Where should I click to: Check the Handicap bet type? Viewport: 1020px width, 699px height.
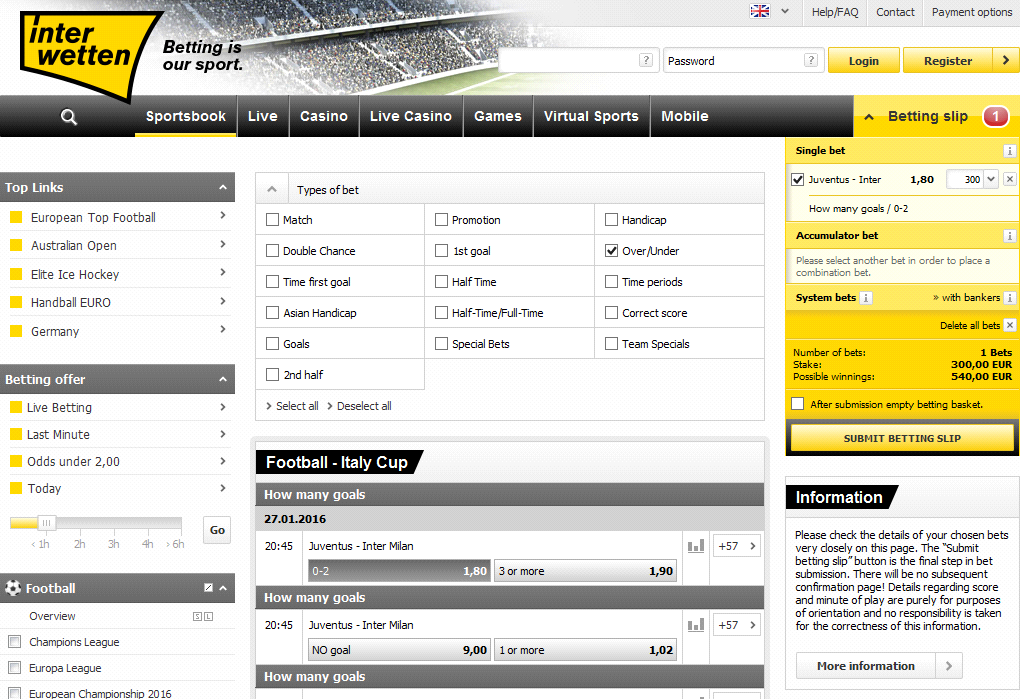tap(611, 220)
